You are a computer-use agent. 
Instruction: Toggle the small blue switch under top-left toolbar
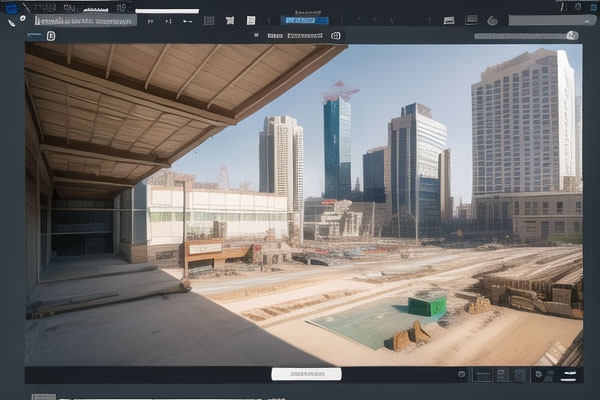pos(33,36)
